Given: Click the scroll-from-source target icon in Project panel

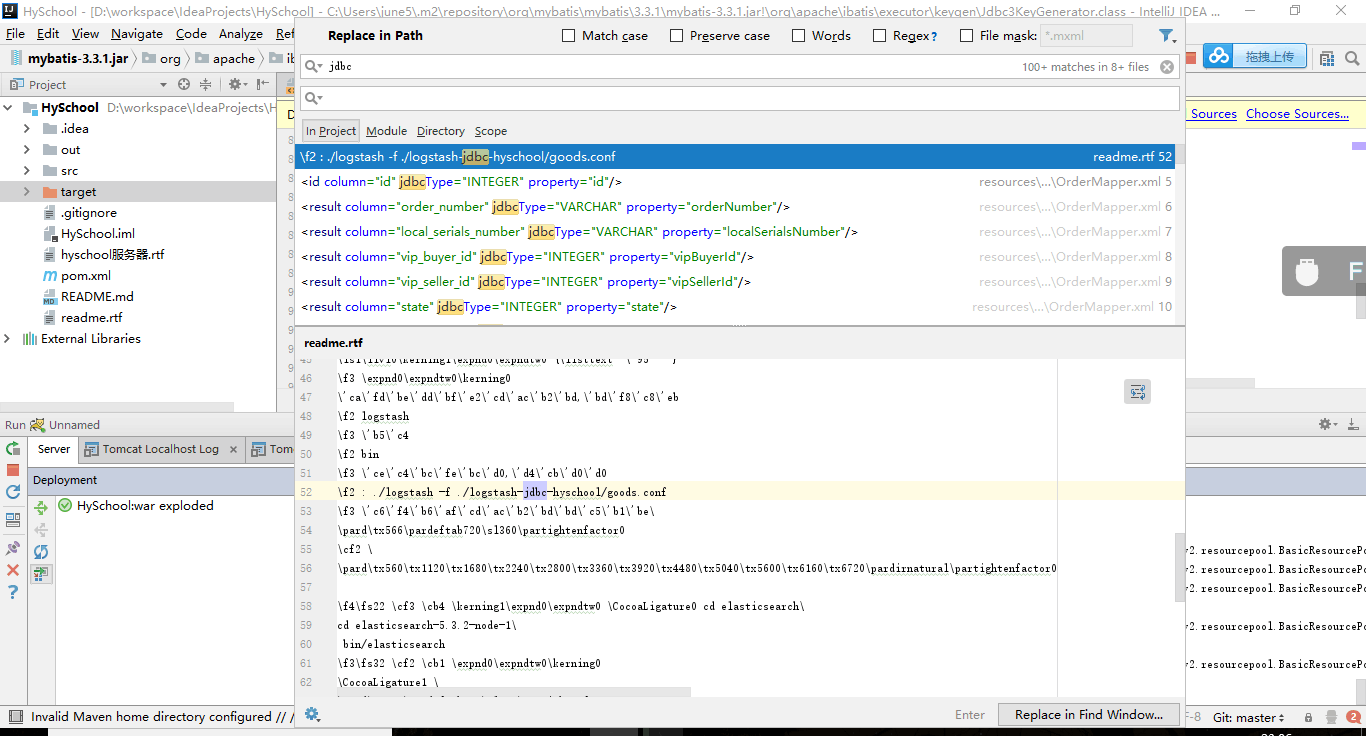Looking at the screenshot, I should point(184,85).
